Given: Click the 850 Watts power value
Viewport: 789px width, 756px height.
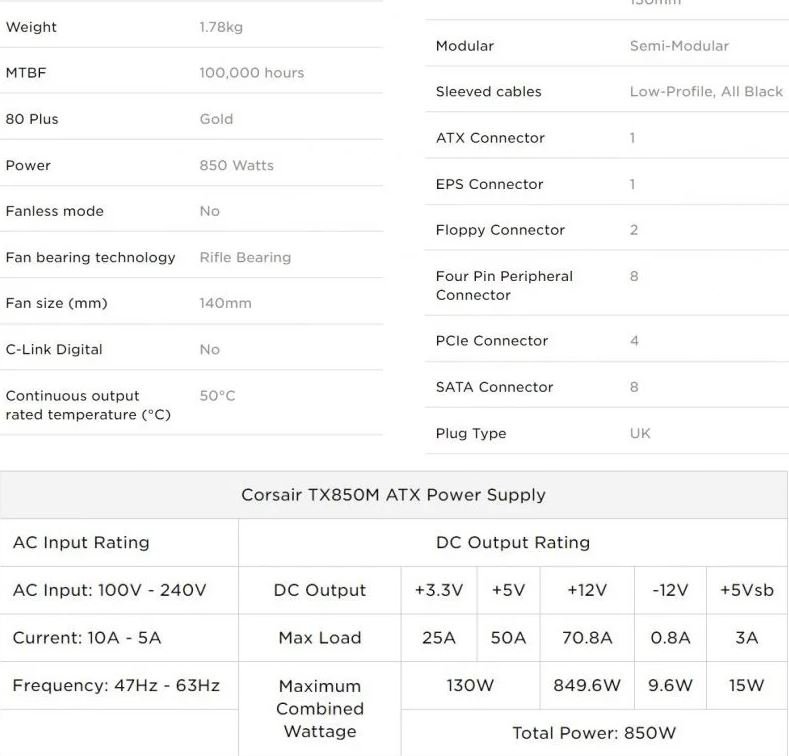Looking at the screenshot, I should coord(236,166).
